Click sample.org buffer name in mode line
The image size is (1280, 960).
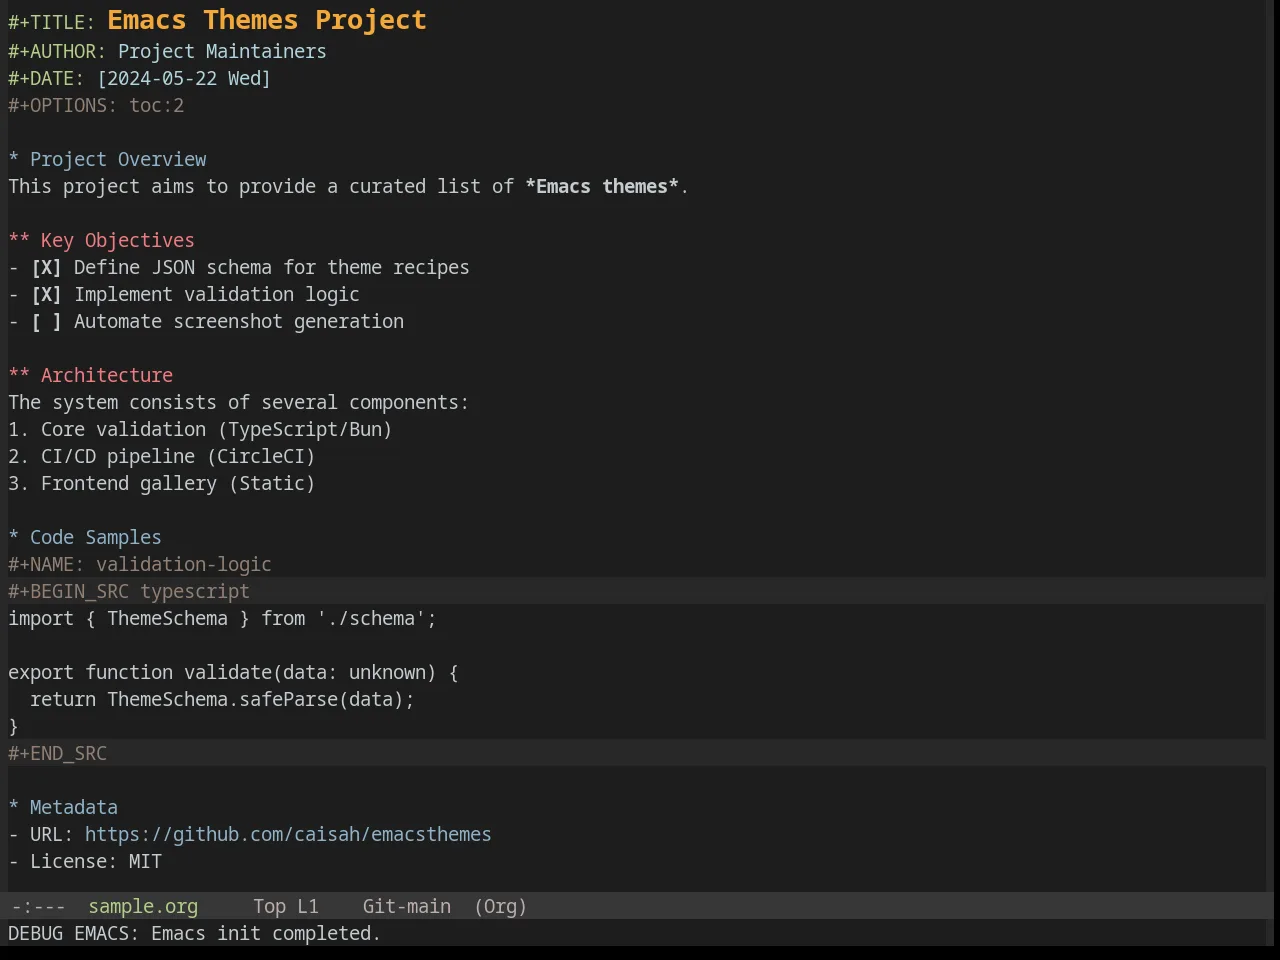[x=143, y=907]
